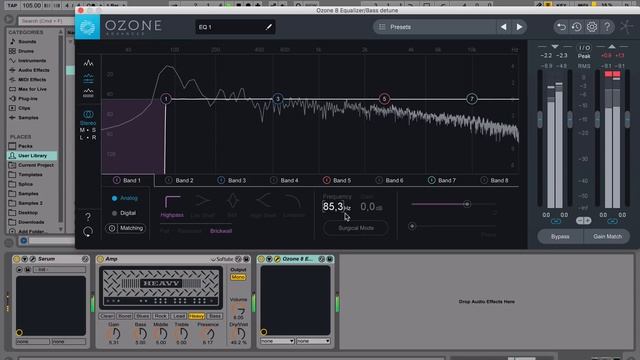This screenshot has width=640, height=360.
Task: Select the Low Shelf filter shape
Action: [x=202, y=206]
